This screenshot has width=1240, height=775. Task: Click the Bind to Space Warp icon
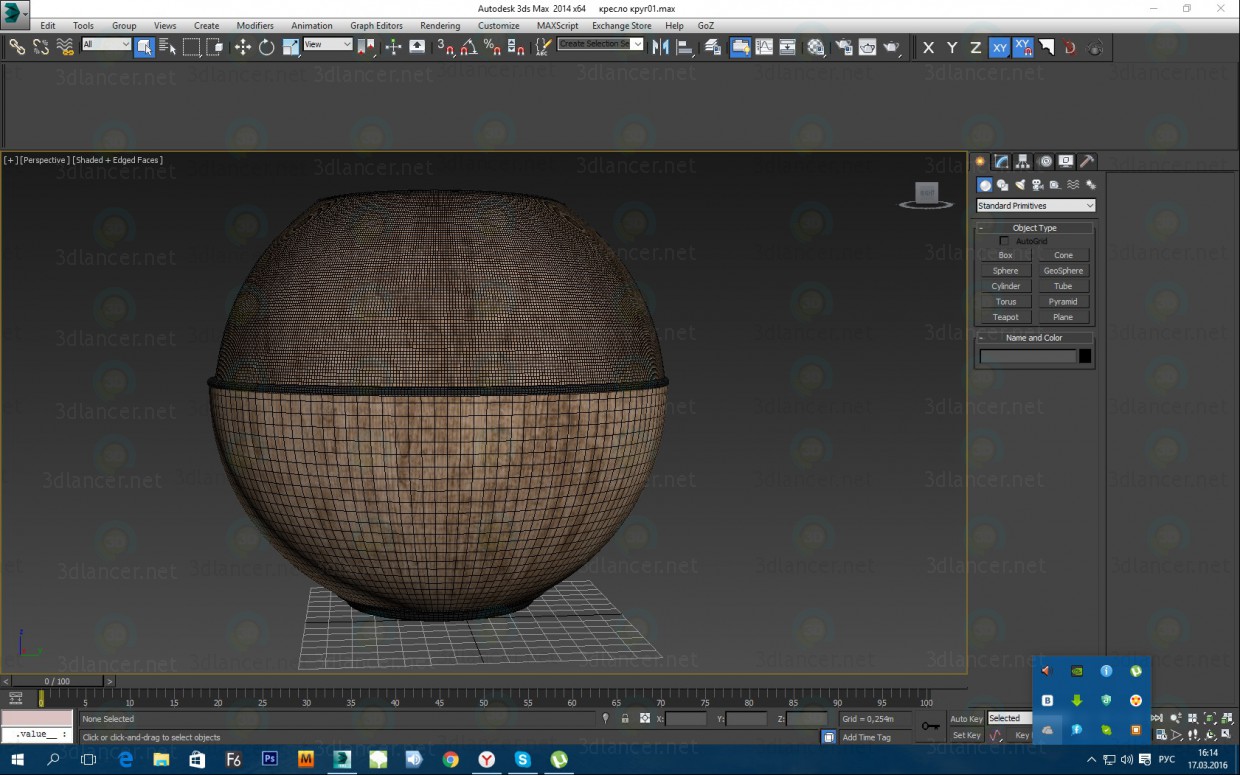coord(65,46)
